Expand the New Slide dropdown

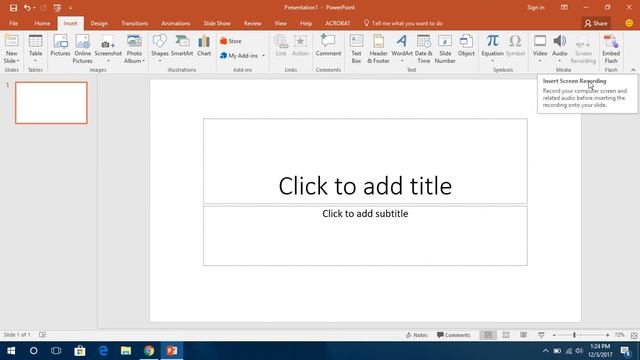(11, 57)
